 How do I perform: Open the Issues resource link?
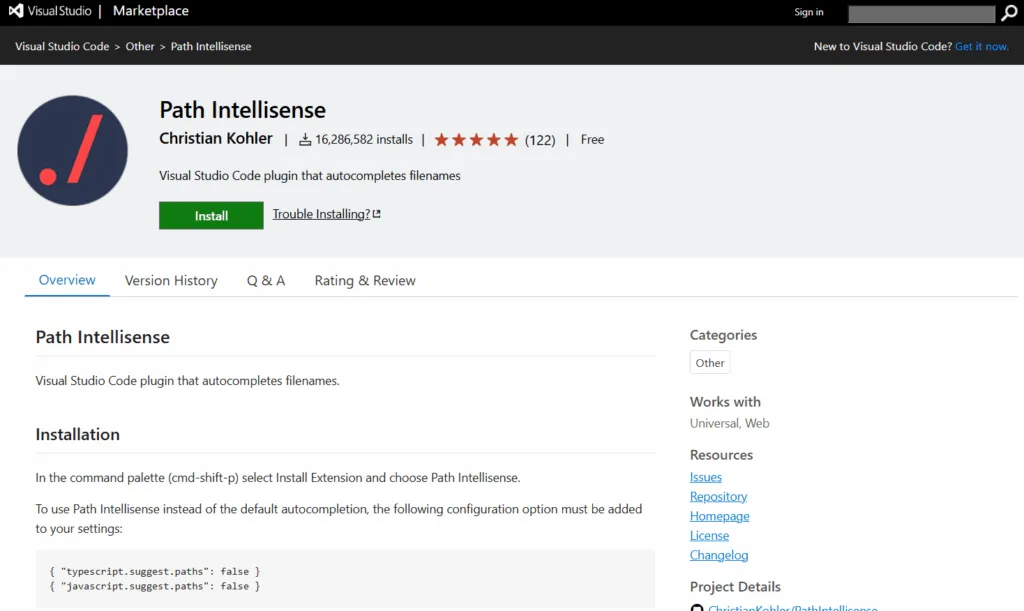tap(706, 477)
